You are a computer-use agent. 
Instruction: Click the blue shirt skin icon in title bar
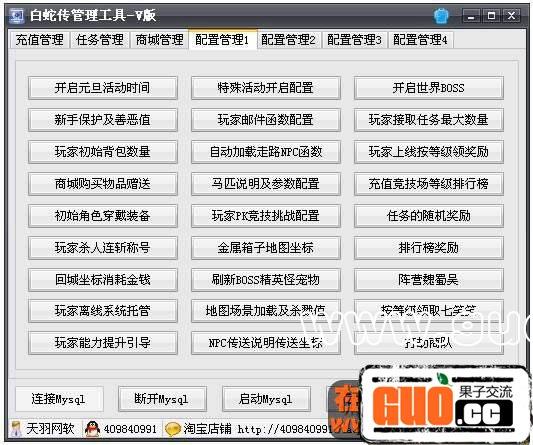(x=441, y=15)
